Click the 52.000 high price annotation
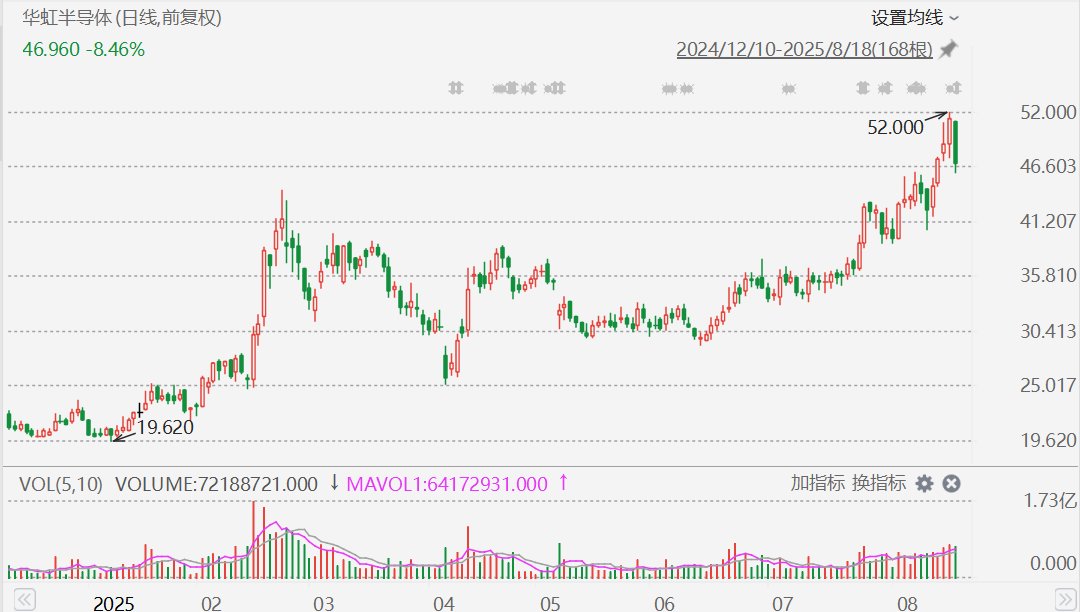Viewport: 1080px width, 612px height. [x=895, y=127]
